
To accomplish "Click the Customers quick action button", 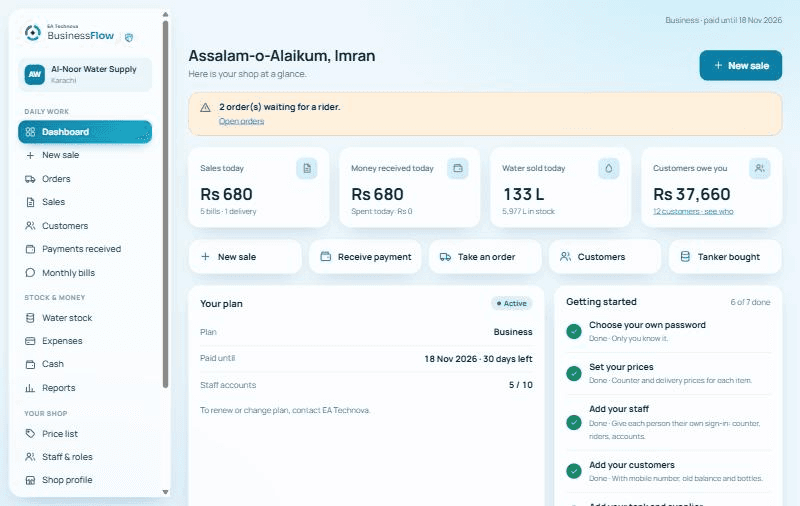I will coord(605,257).
